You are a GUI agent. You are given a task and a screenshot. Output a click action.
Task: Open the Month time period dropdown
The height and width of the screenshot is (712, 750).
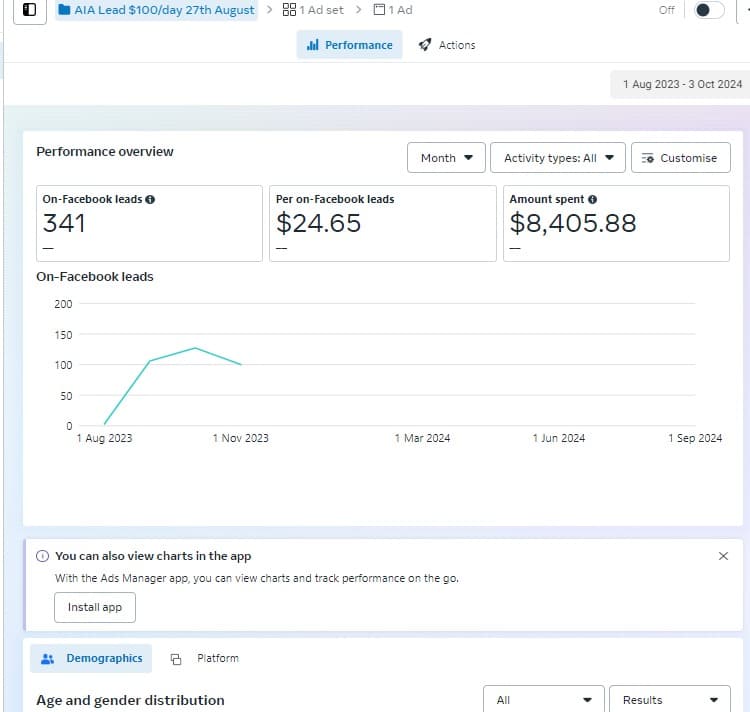point(446,158)
